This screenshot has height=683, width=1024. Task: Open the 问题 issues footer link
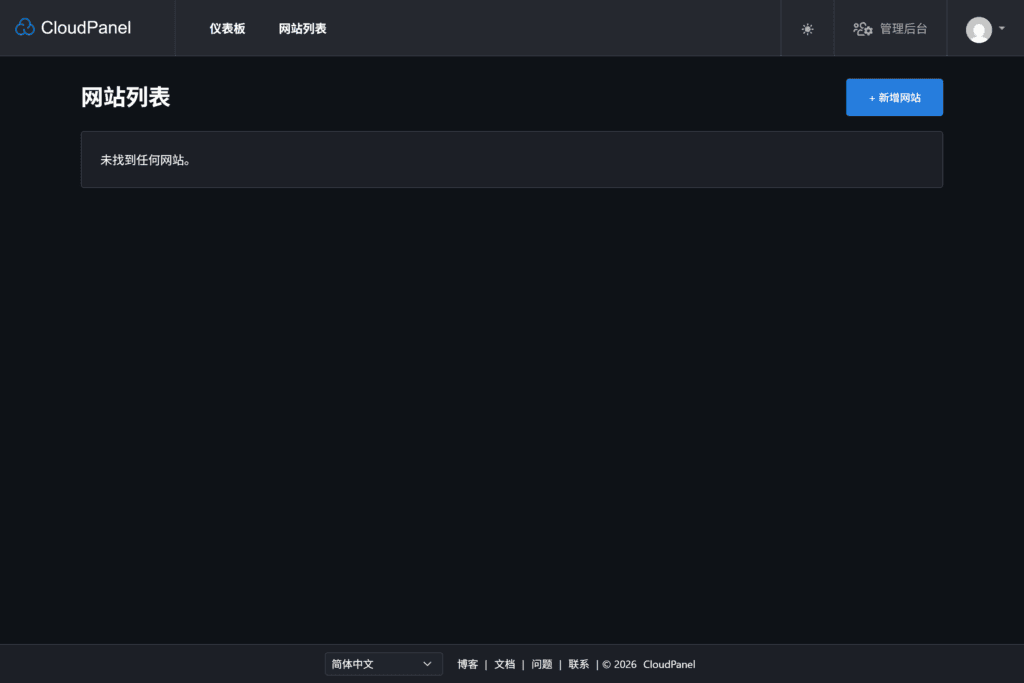coord(541,664)
